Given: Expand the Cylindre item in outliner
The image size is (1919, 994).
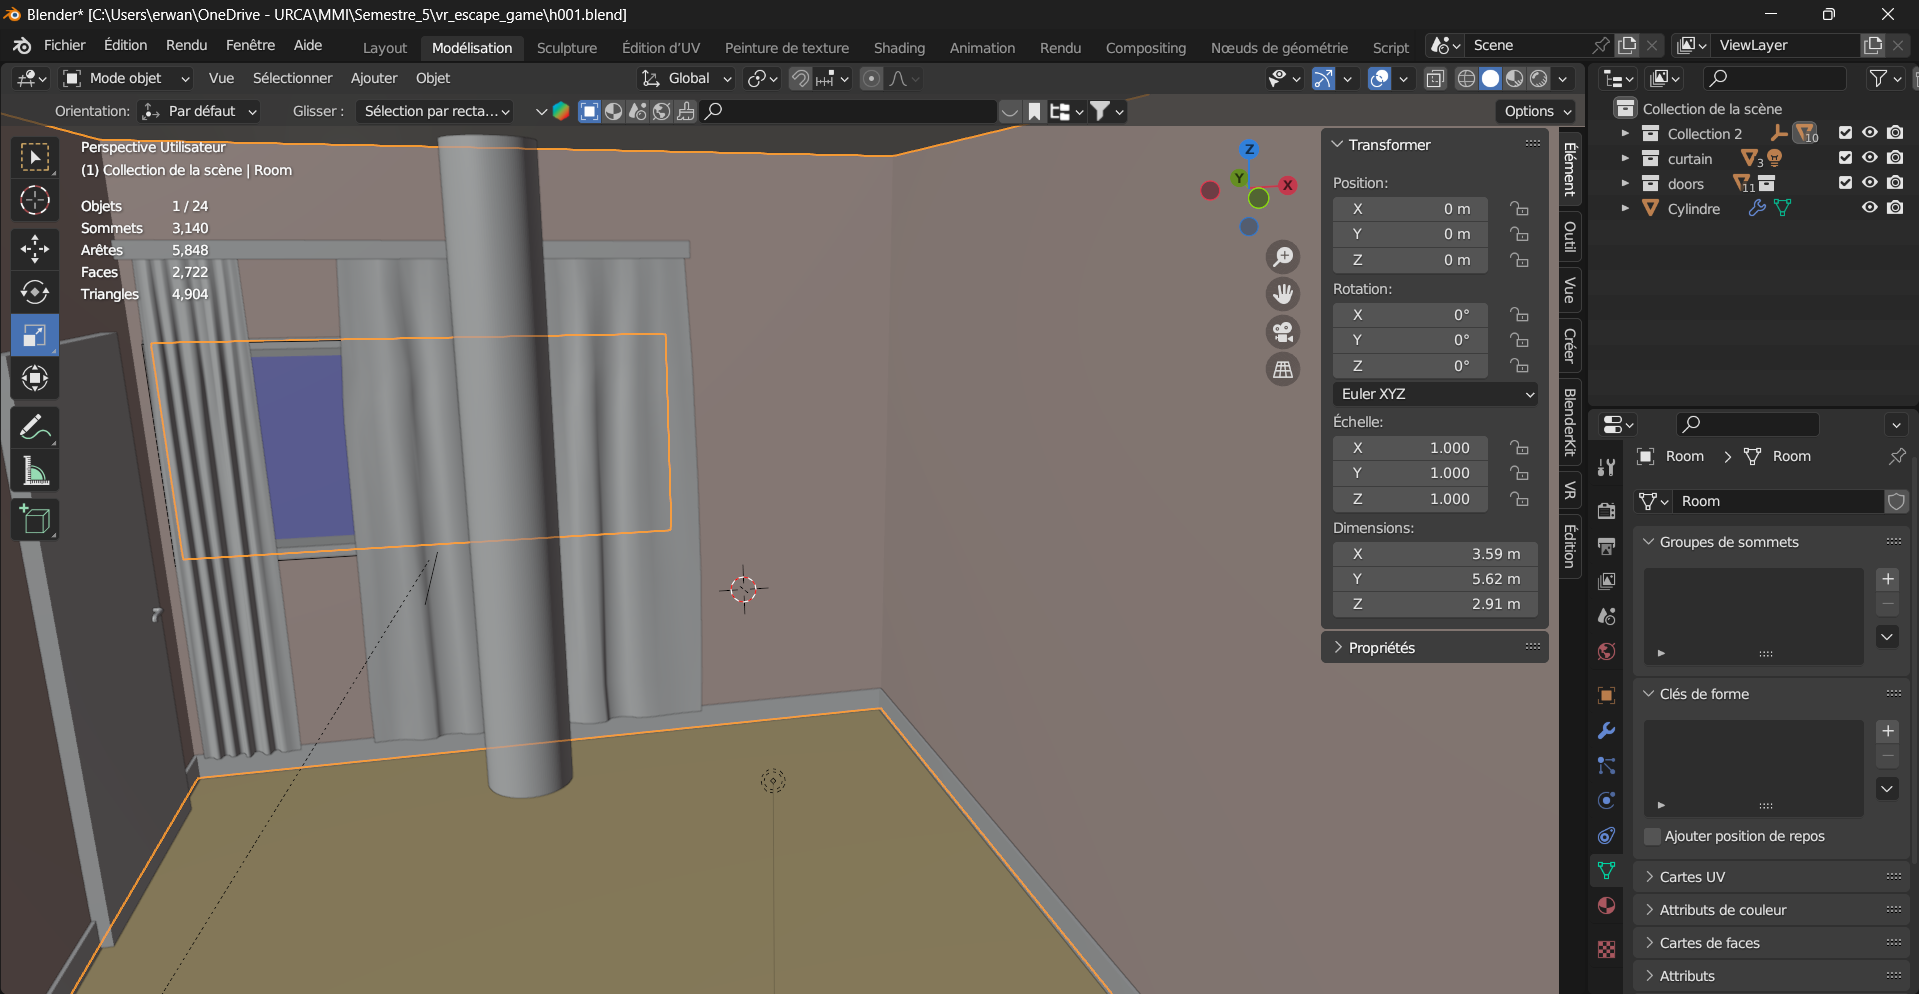Looking at the screenshot, I should coord(1625,208).
